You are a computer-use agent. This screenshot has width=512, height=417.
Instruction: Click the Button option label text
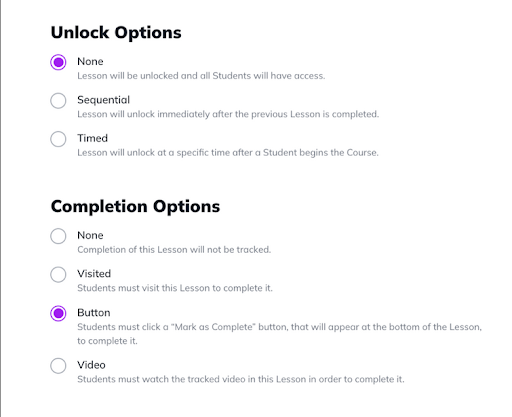[93, 313]
